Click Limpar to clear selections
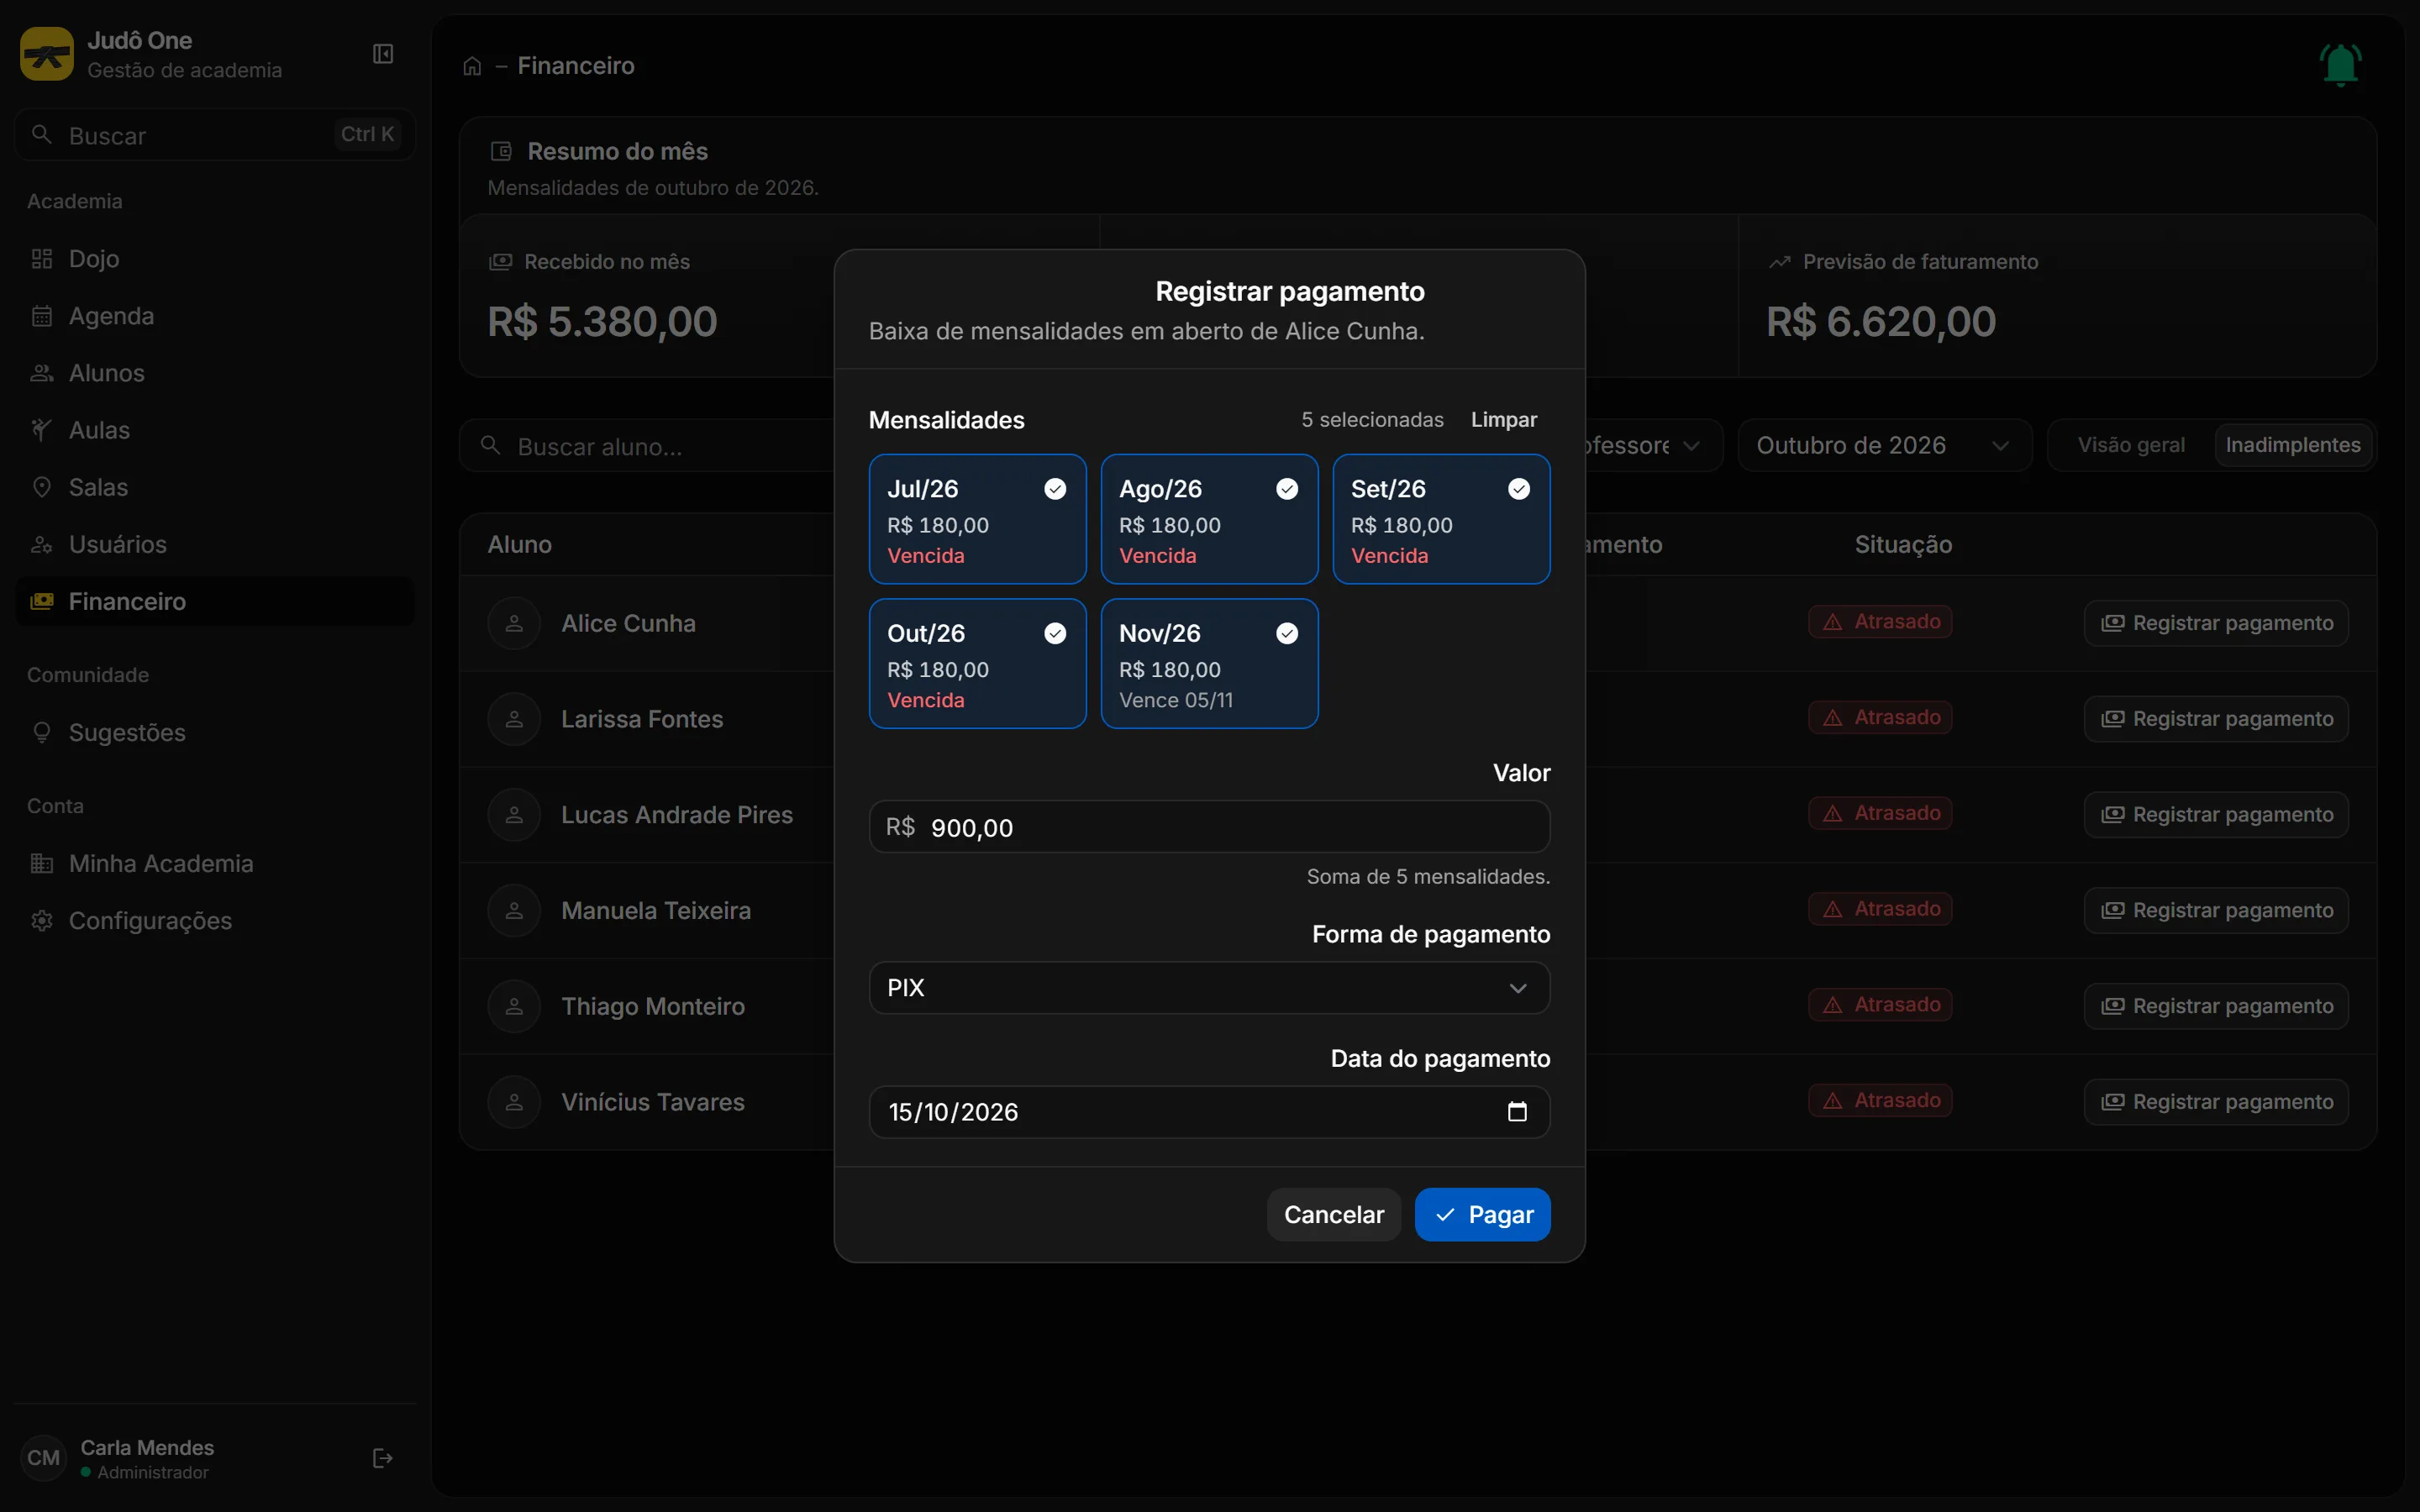This screenshot has width=2420, height=1512. (1503, 420)
